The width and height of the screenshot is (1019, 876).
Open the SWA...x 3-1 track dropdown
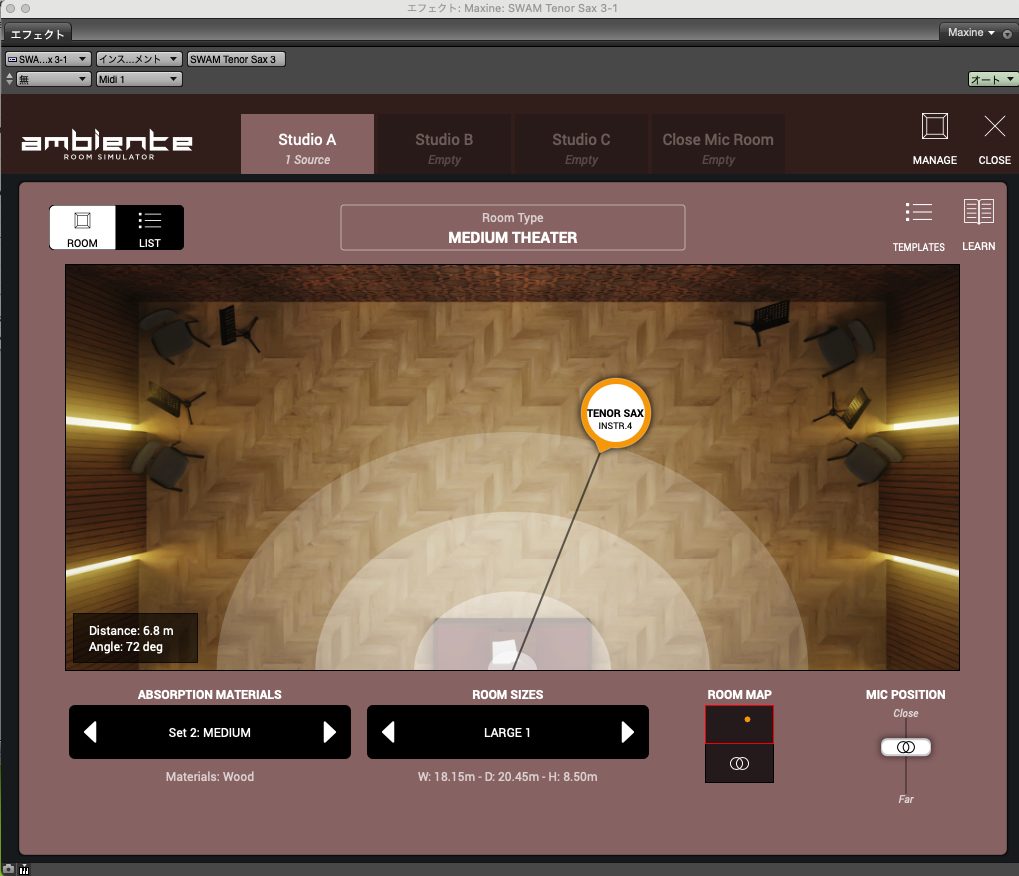48,59
